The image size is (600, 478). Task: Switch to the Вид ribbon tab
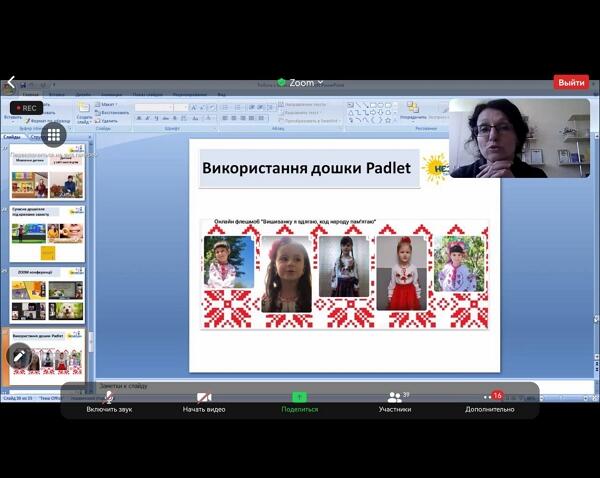[222, 94]
